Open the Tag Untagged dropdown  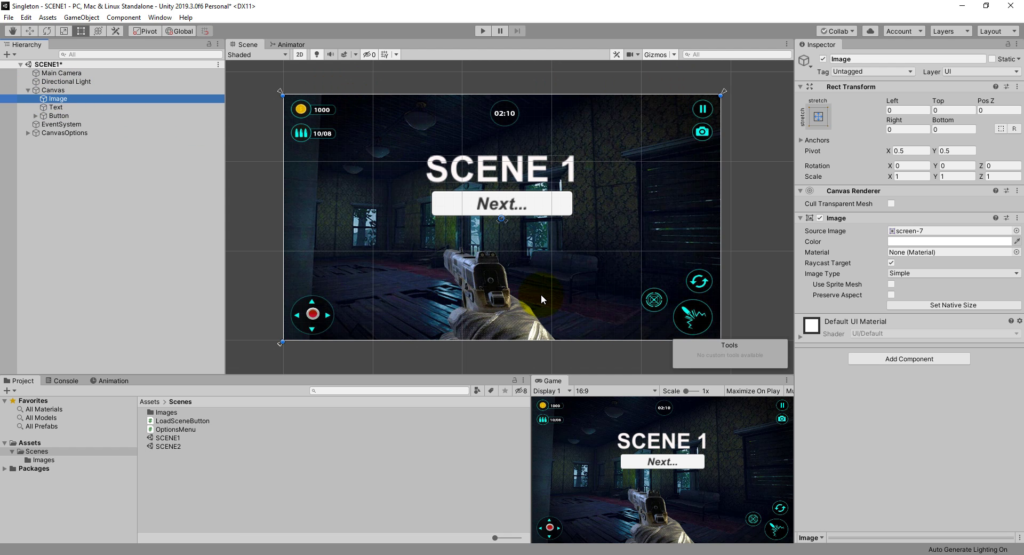pos(872,71)
